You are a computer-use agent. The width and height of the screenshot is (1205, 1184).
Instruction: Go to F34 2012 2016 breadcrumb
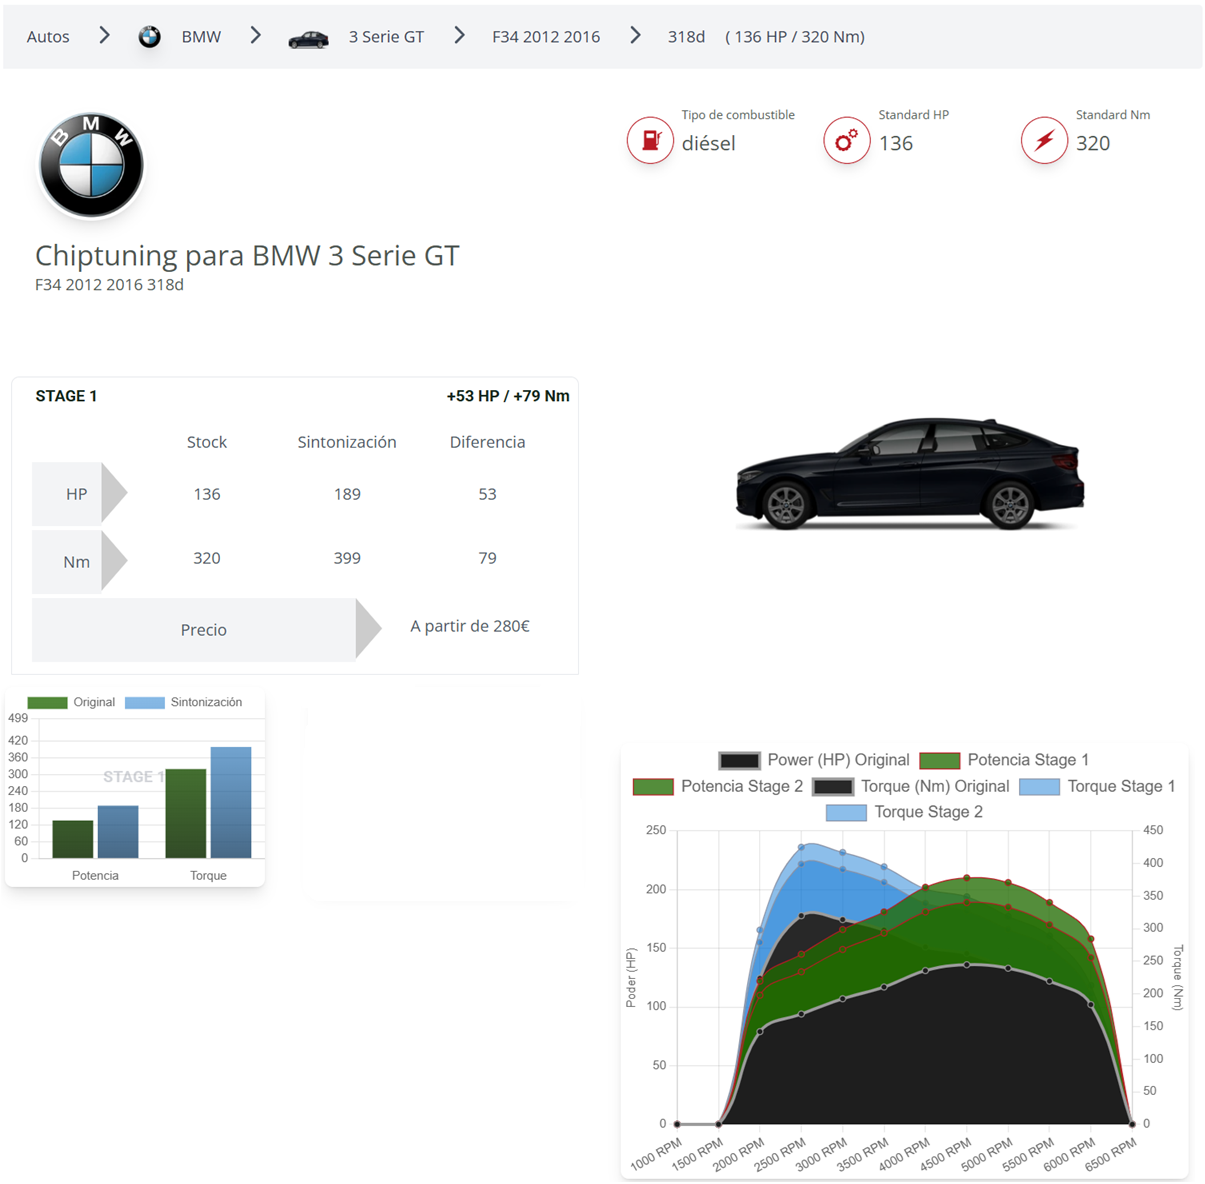(546, 37)
